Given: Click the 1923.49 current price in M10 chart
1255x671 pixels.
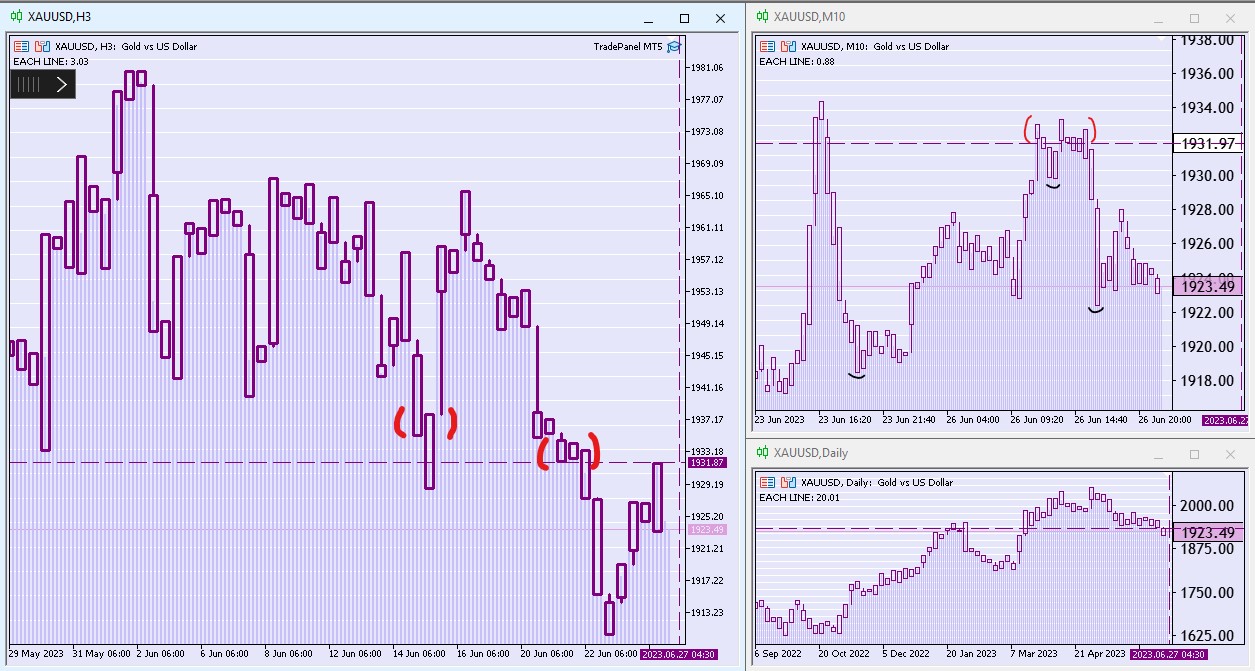Looking at the screenshot, I should (1208, 287).
